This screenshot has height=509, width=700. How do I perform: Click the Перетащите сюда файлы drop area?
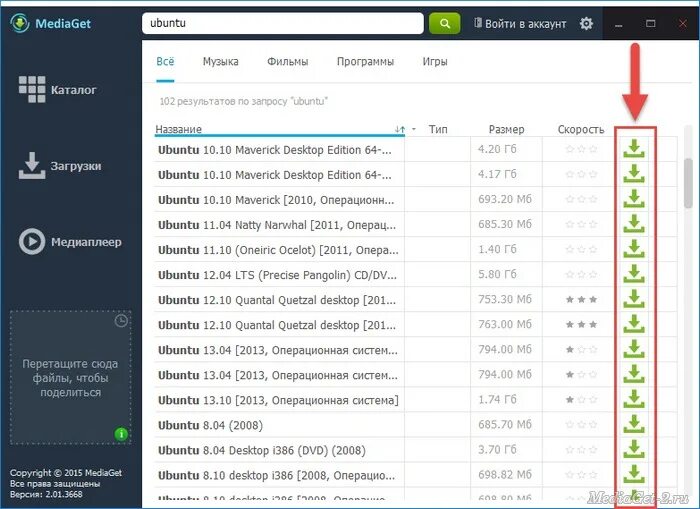(71, 377)
